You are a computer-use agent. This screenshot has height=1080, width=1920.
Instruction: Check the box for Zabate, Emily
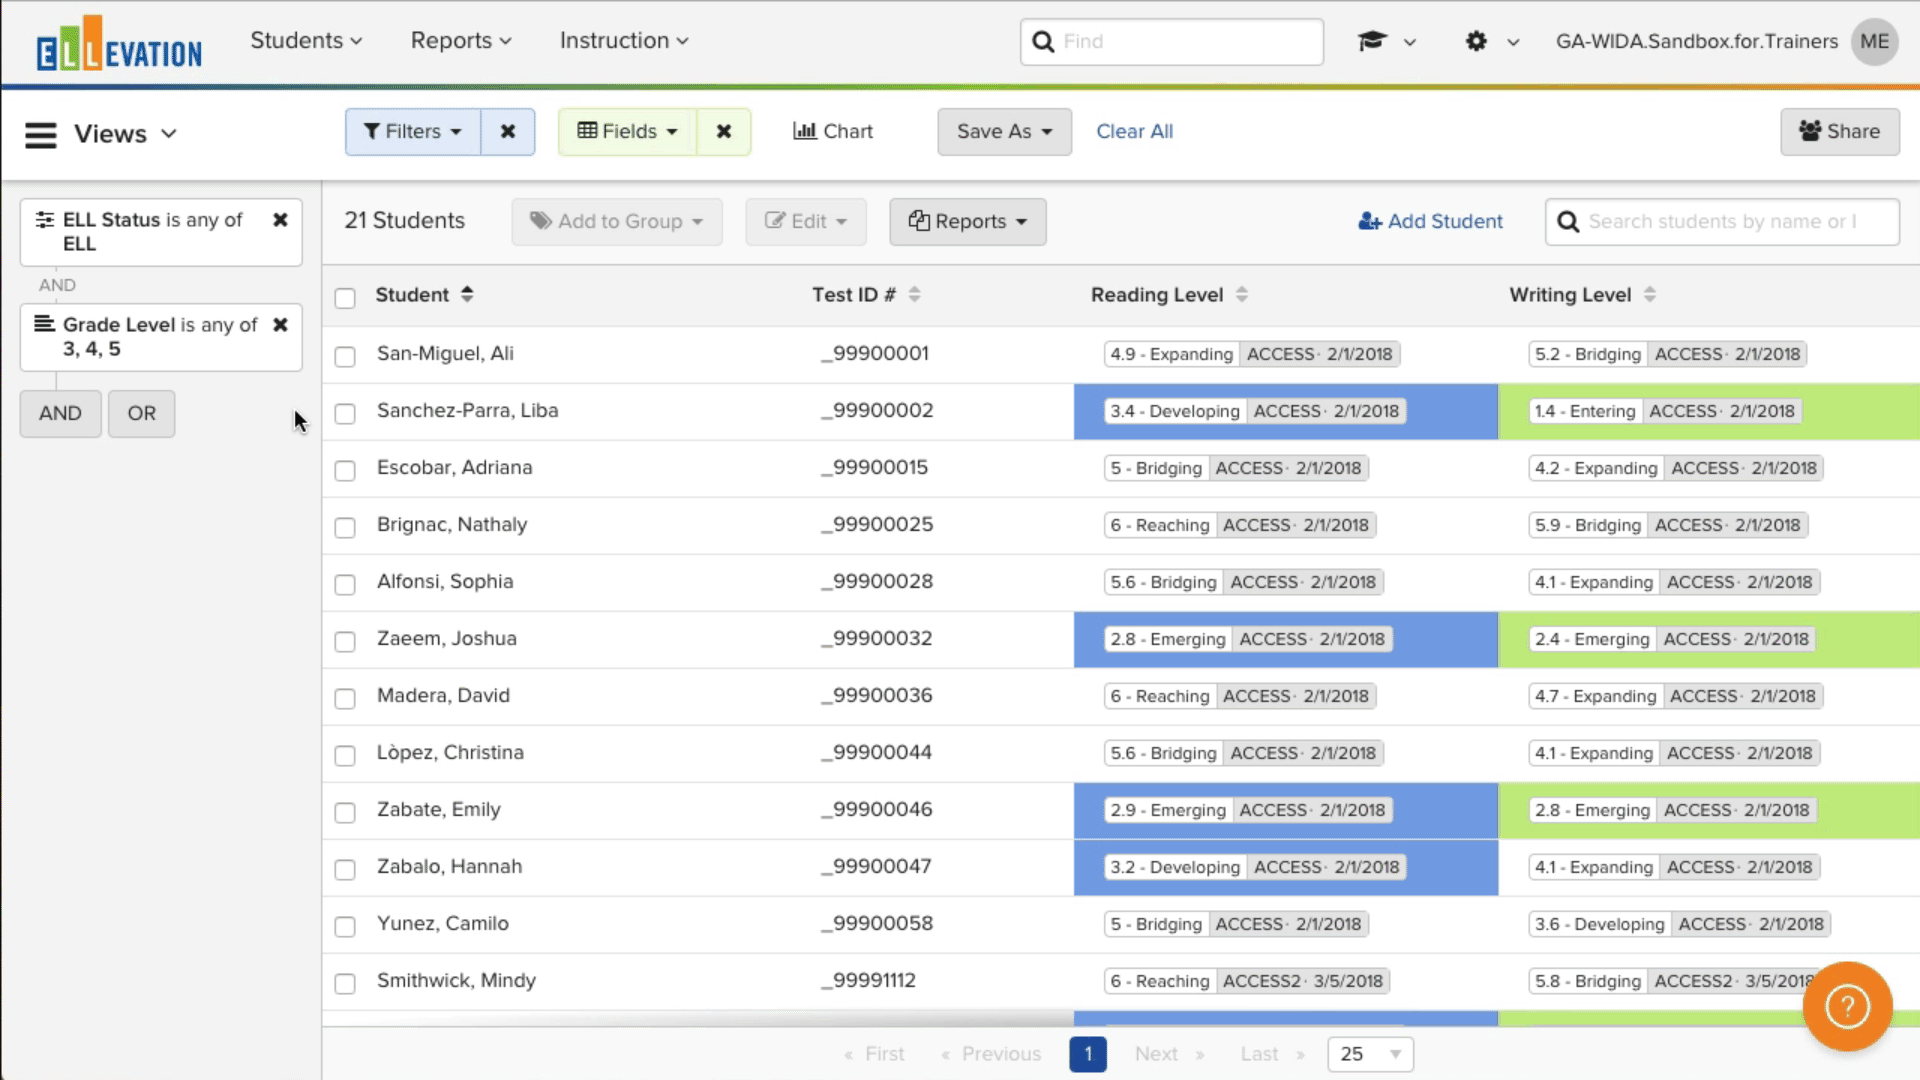(345, 812)
